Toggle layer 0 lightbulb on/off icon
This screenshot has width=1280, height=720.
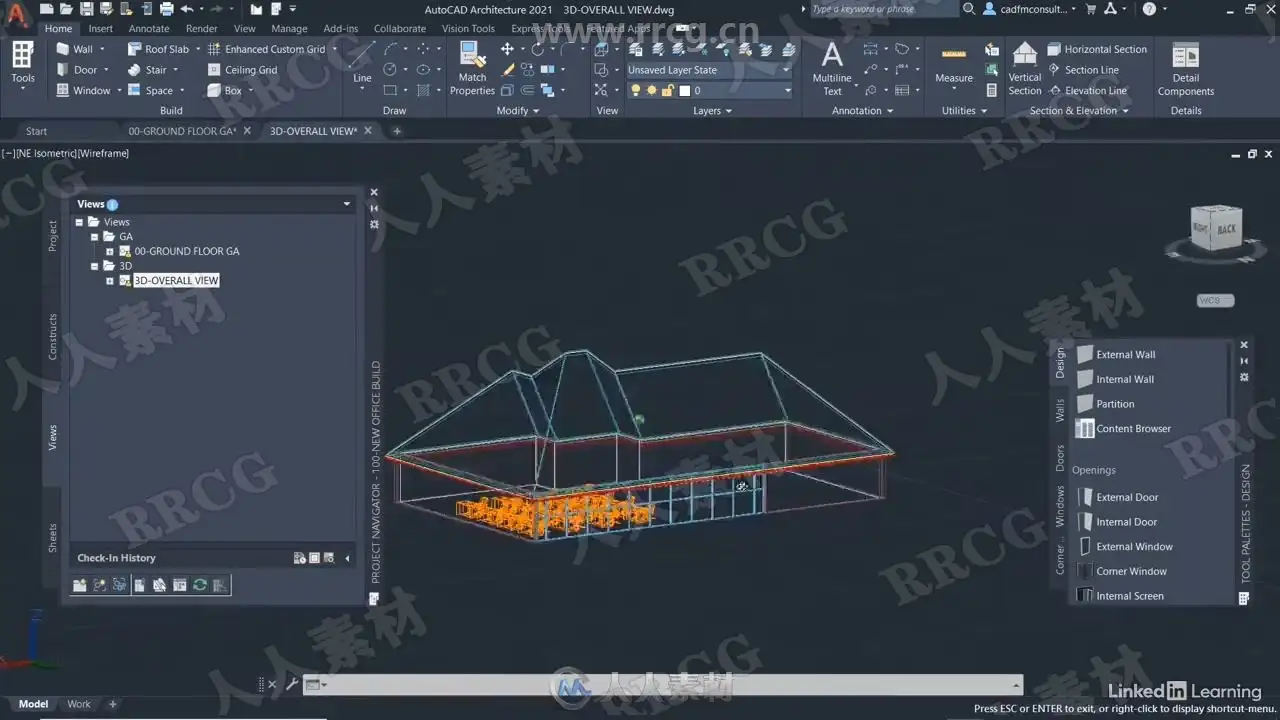(x=635, y=90)
